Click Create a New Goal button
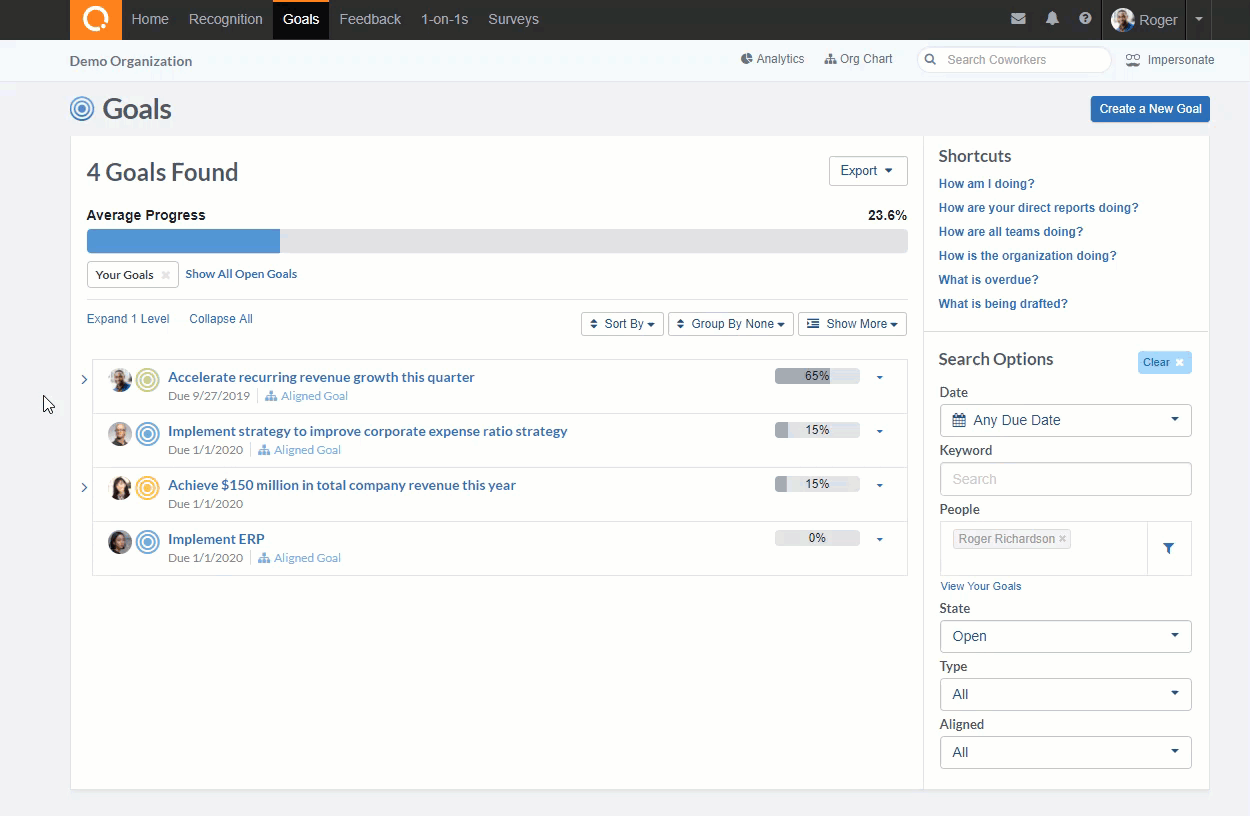This screenshot has width=1250, height=816. coord(1150,109)
